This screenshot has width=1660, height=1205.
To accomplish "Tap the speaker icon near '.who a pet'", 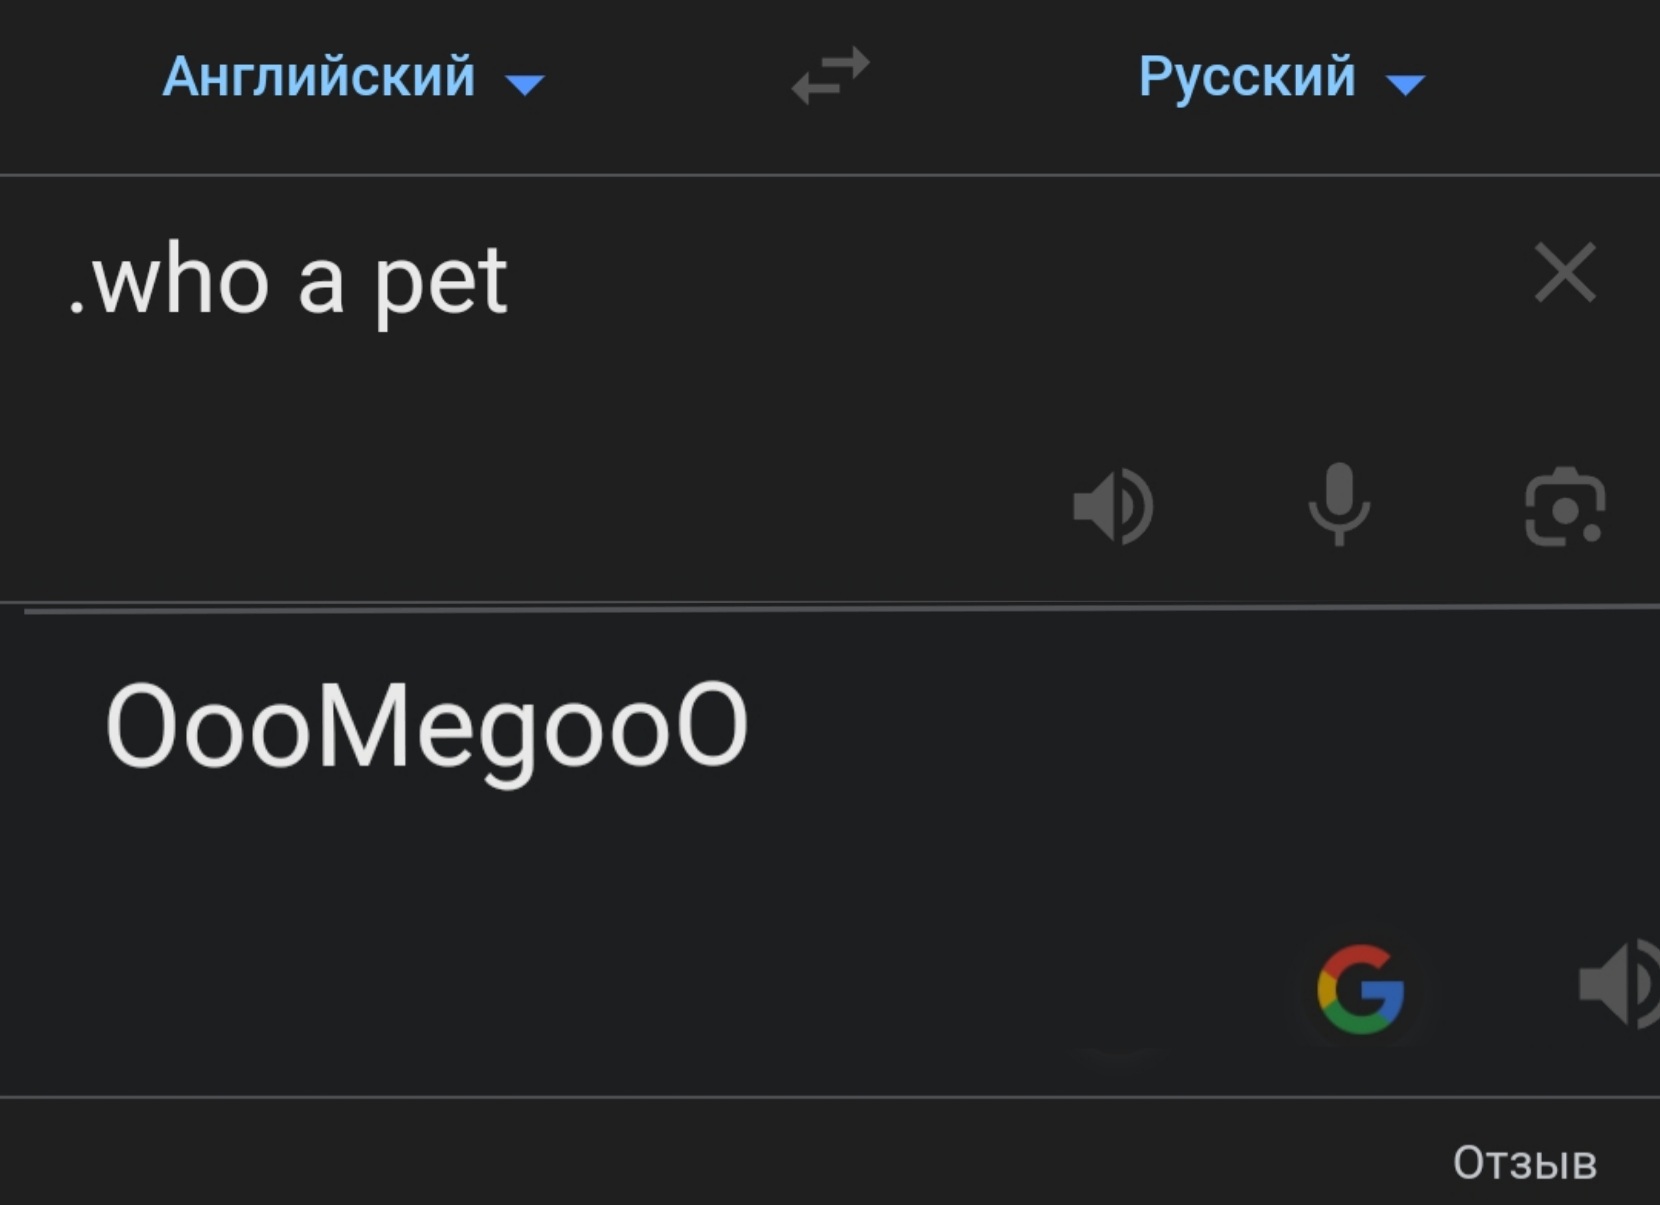I will [x=1113, y=507].
